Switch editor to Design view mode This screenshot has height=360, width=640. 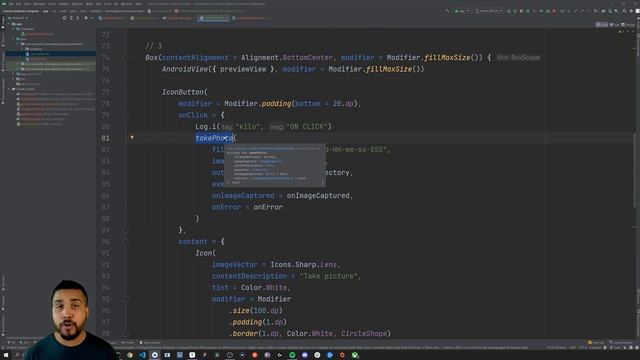628,24
